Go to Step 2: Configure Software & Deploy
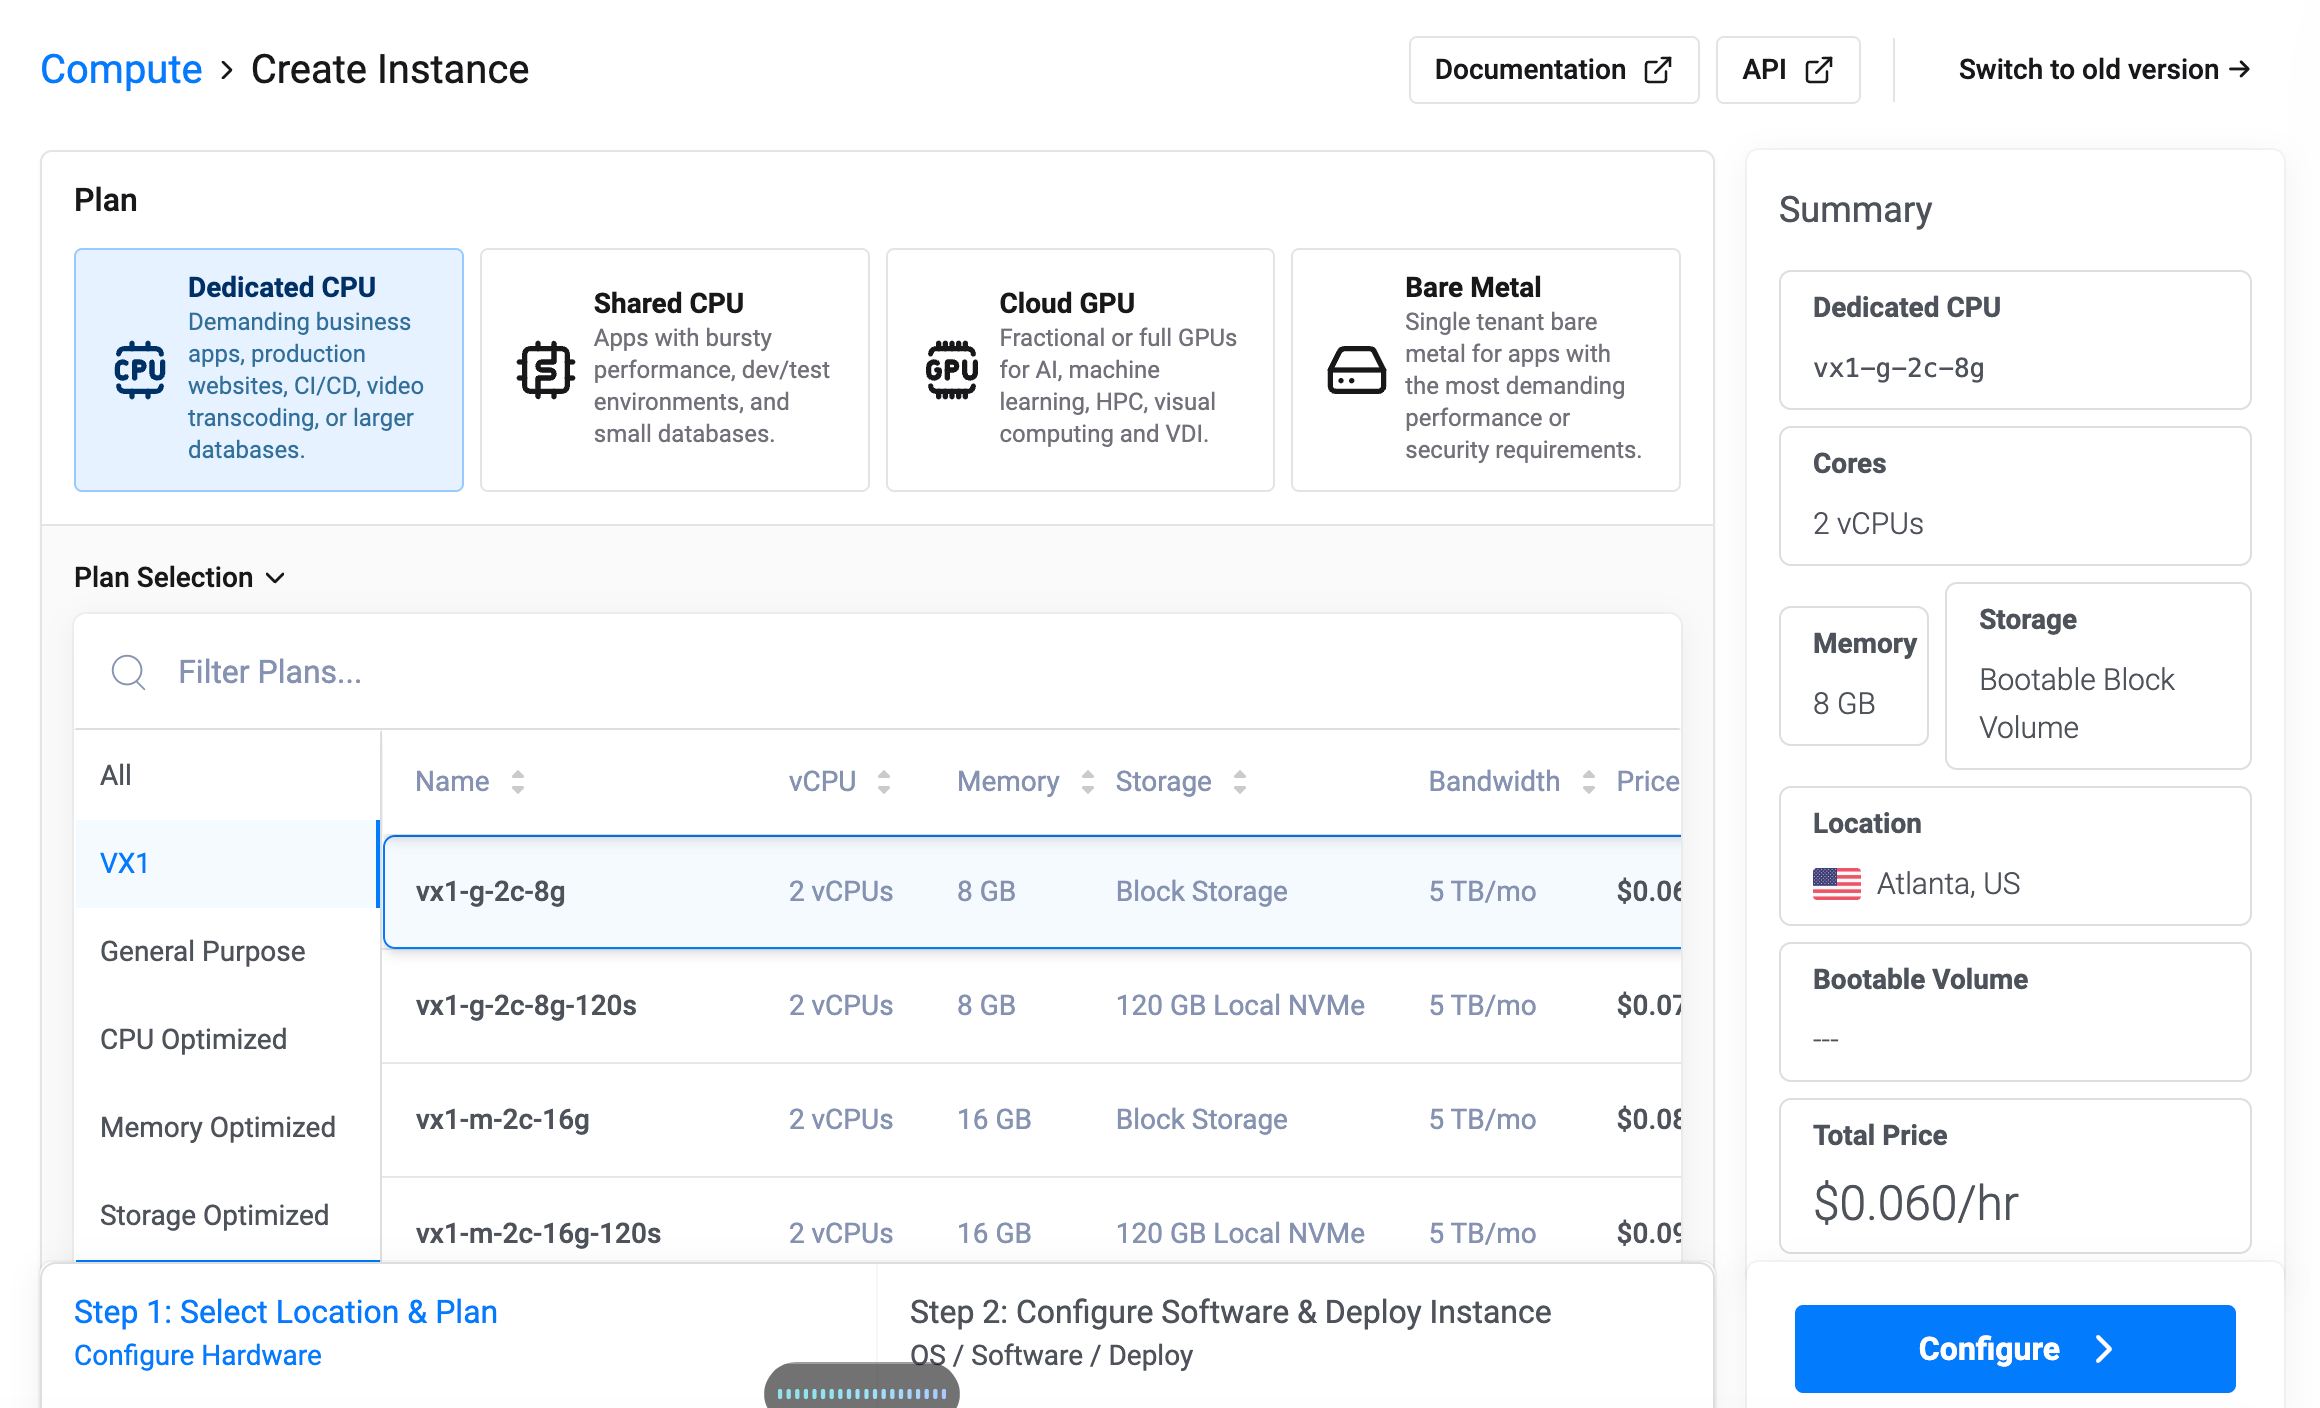This screenshot has width=2320, height=1408. coord(1231,1332)
